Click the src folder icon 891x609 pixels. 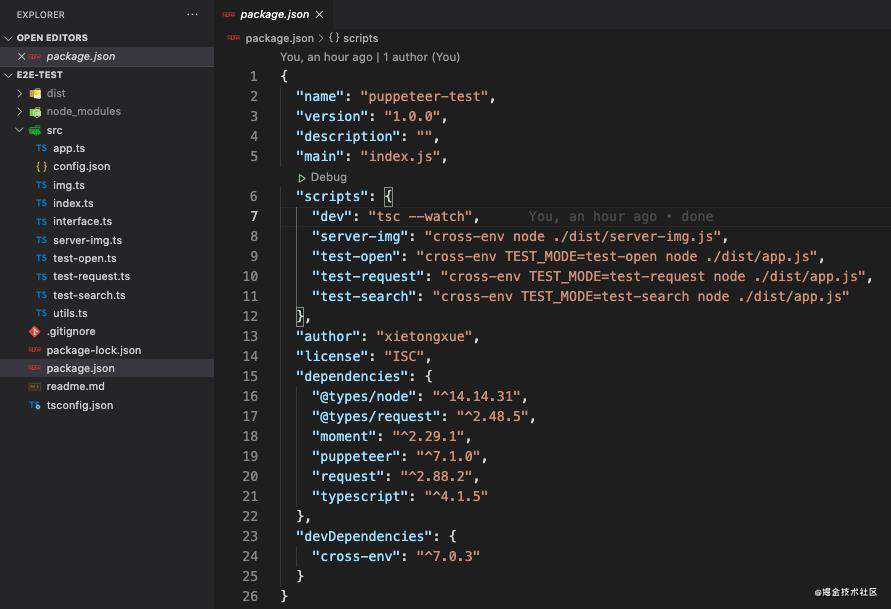[35, 130]
